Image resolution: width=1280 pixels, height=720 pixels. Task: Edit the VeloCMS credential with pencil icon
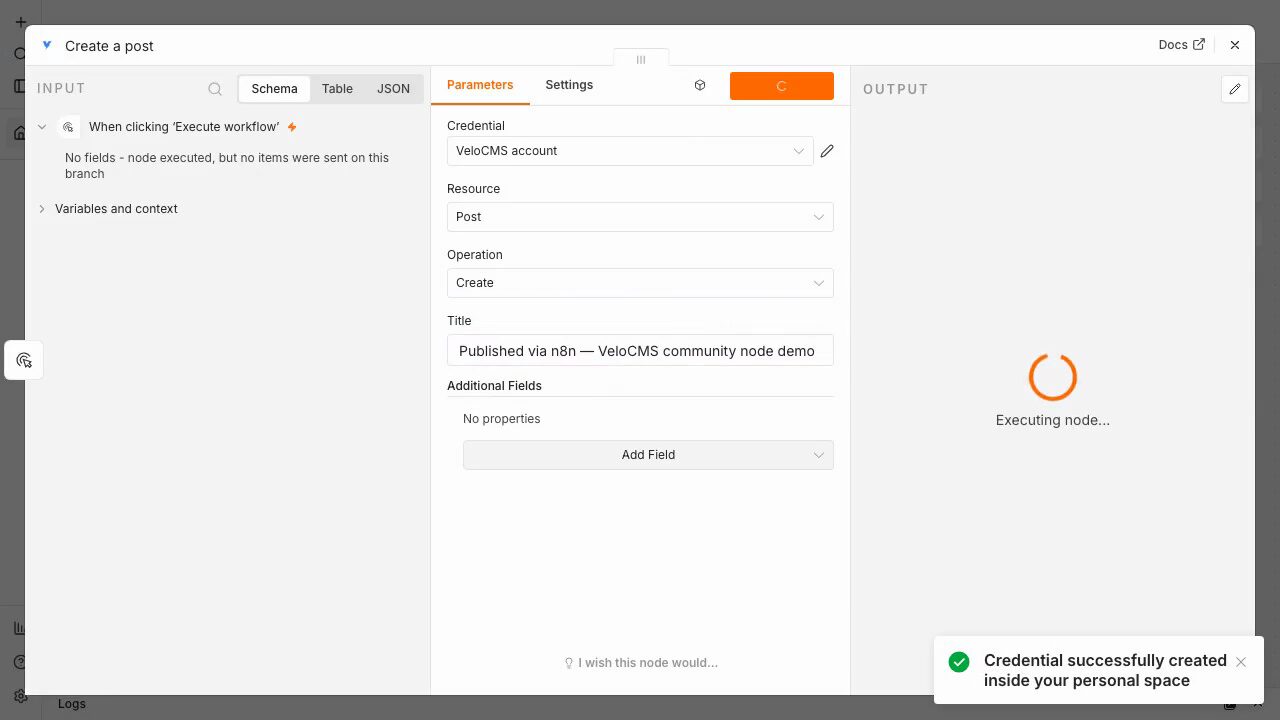[827, 151]
